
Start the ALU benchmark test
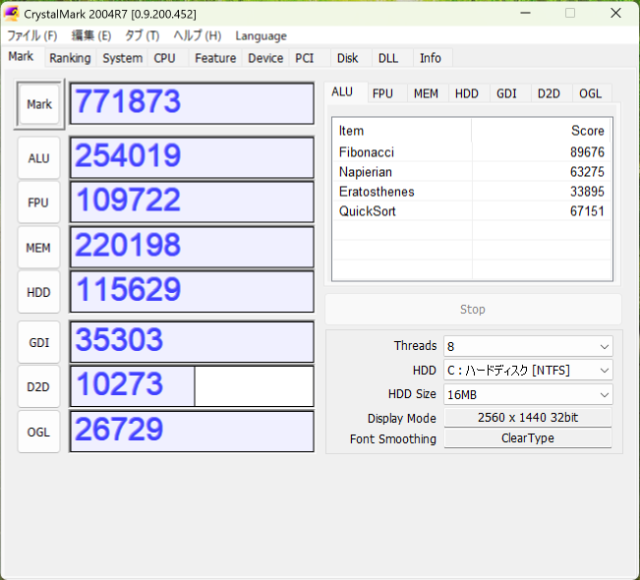coord(39,158)
